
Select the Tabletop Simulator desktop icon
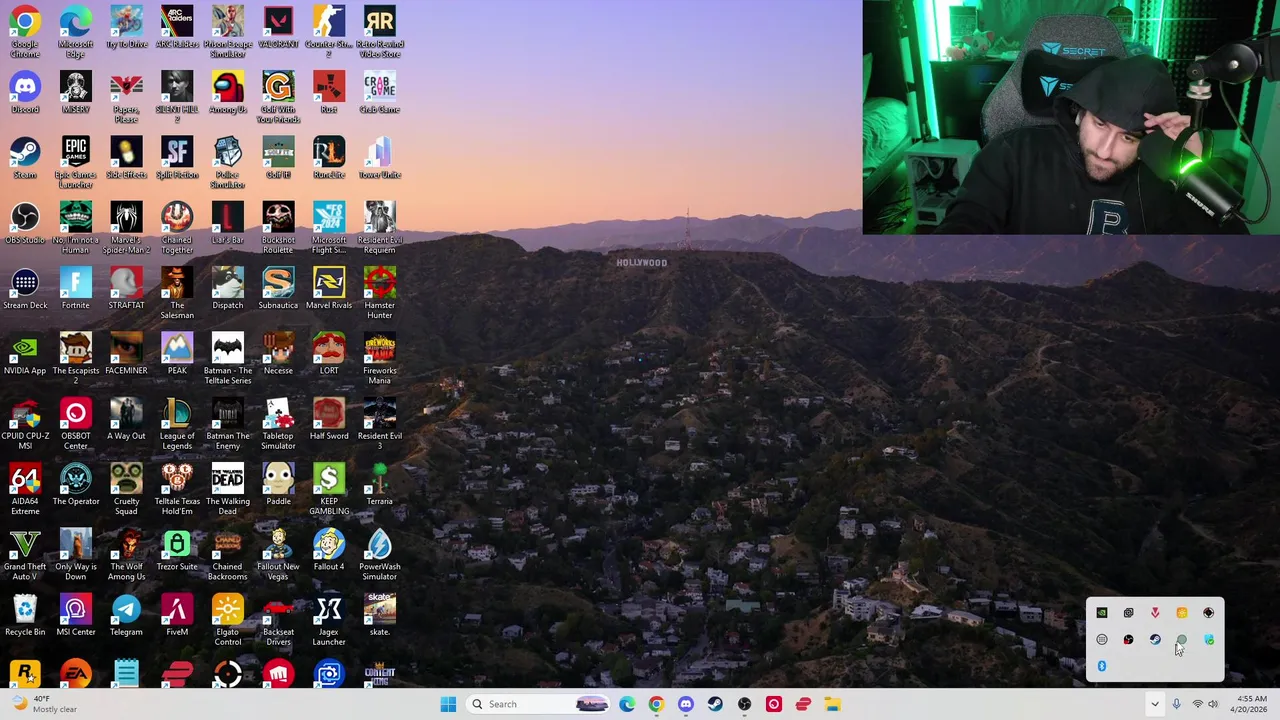[x=278, y=423]
